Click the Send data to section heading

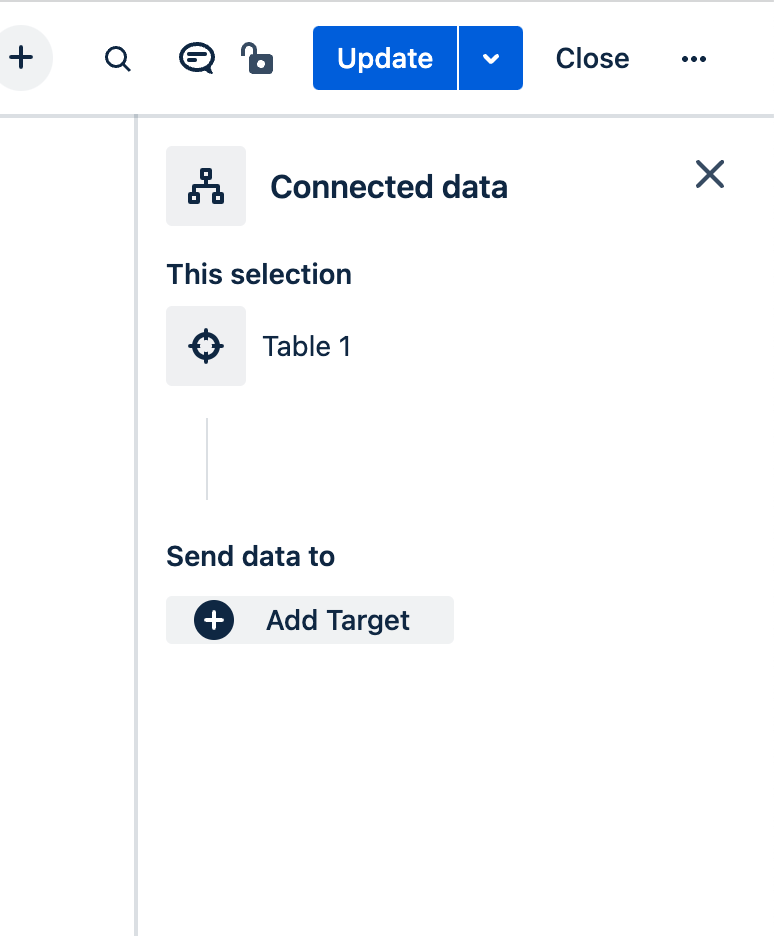(250, 556)
